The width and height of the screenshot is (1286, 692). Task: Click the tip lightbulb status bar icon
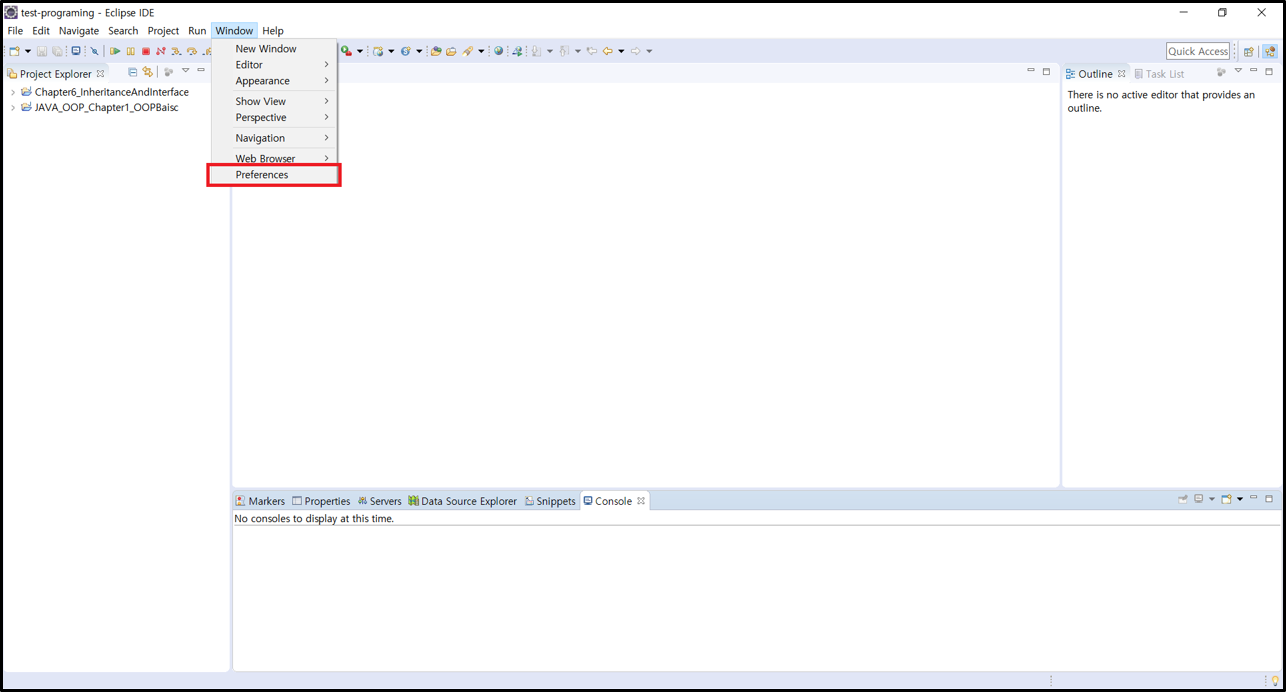click(x=1275, y=681)
